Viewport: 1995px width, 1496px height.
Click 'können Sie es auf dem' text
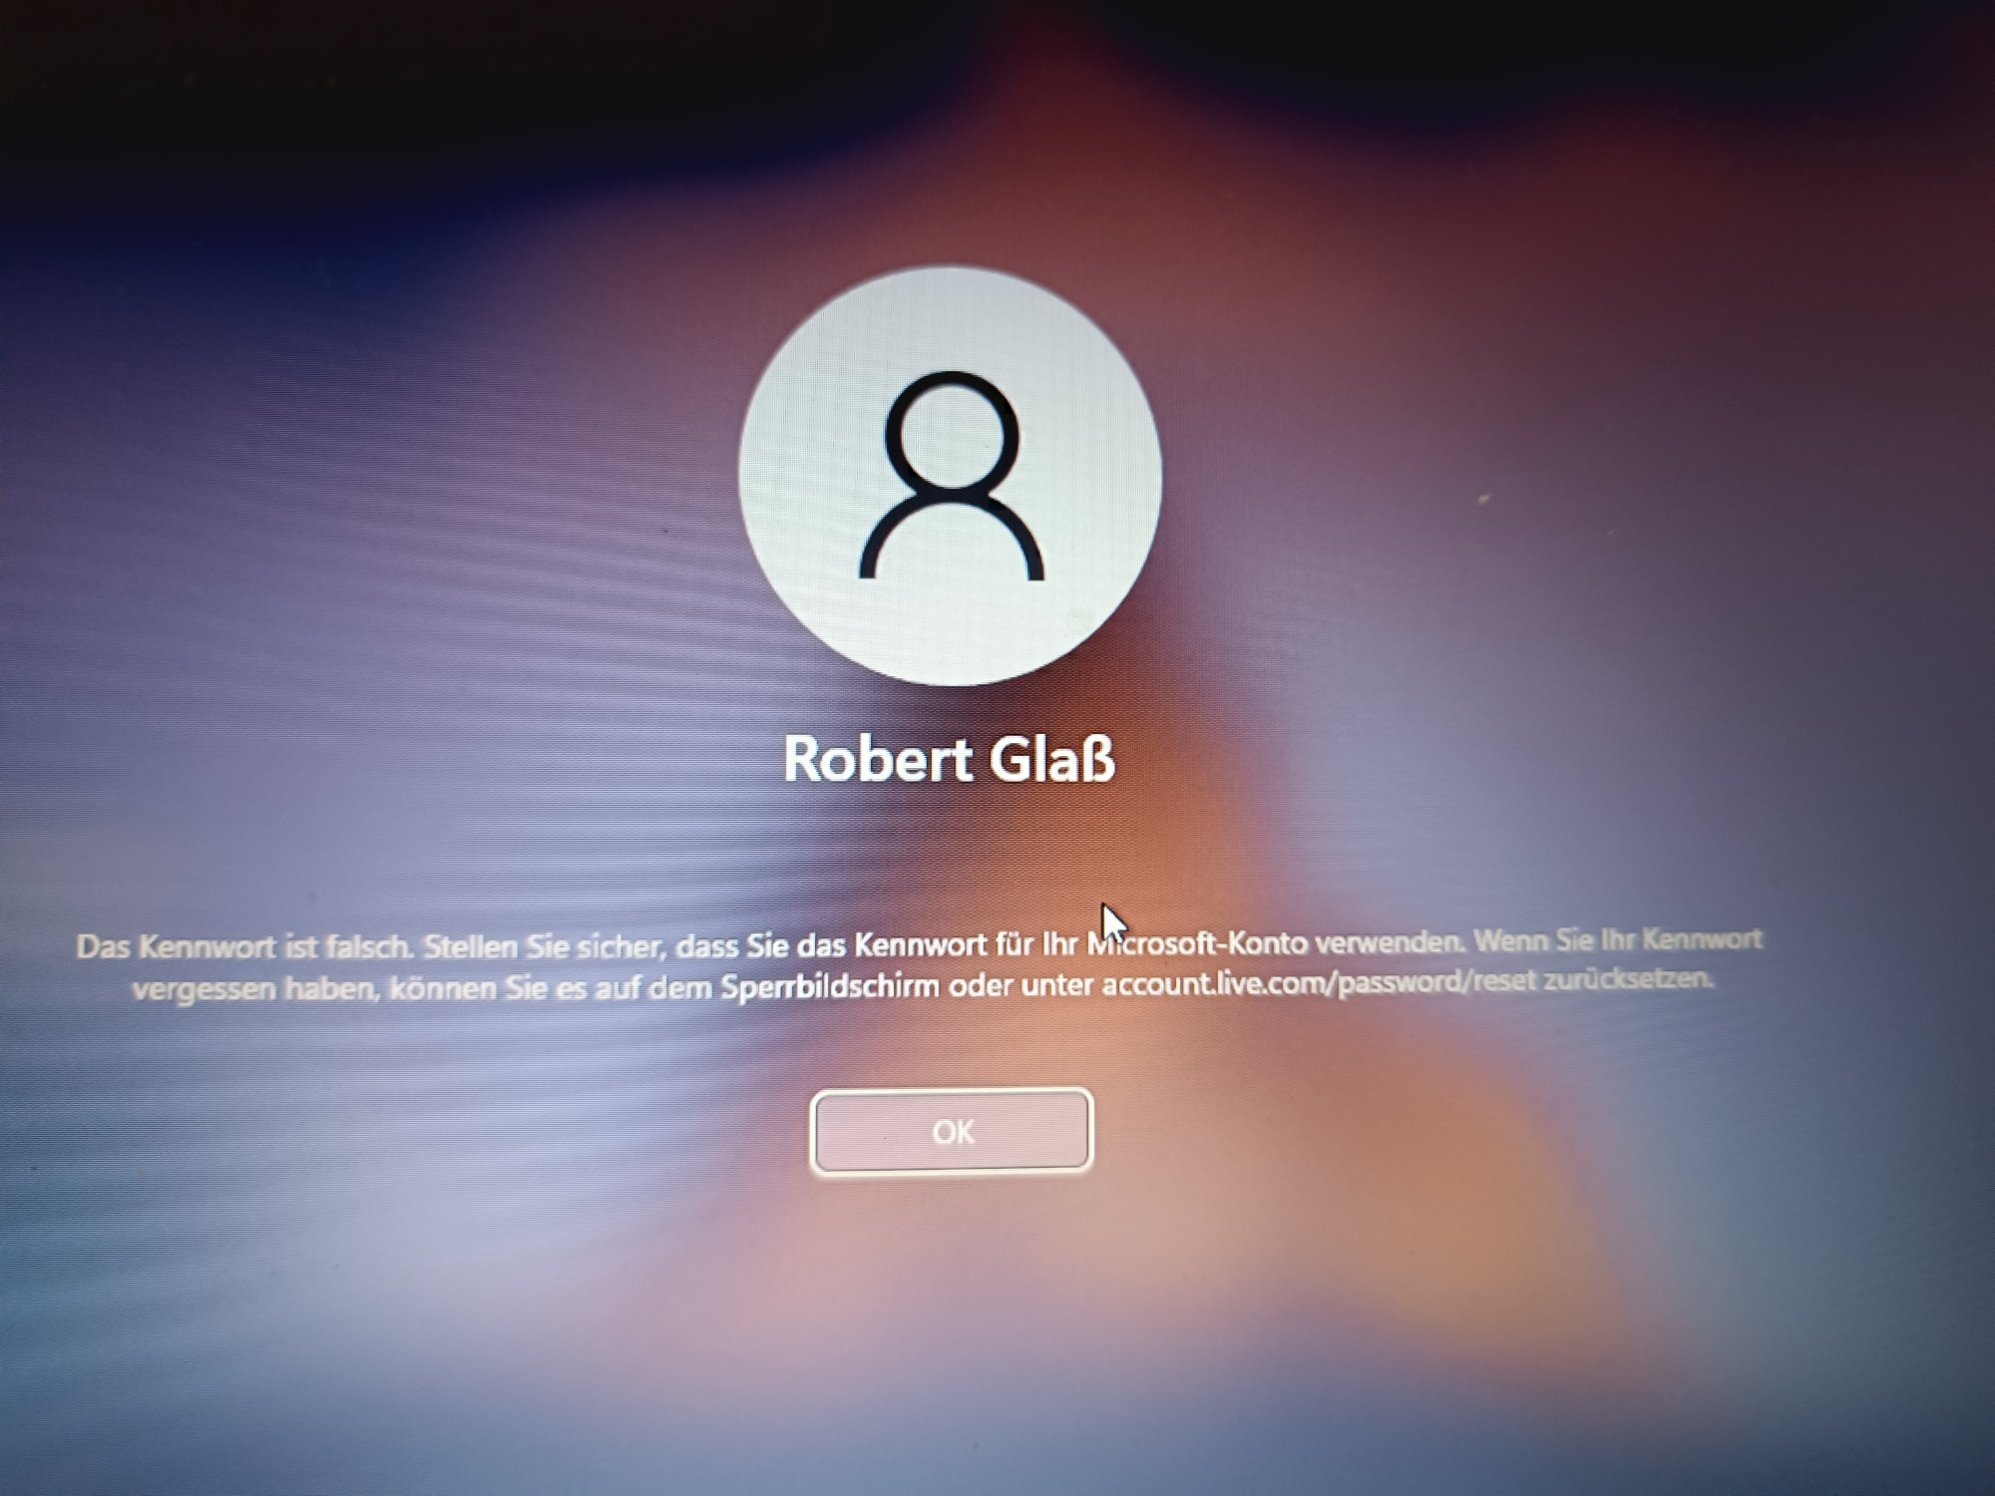point(550,989)
